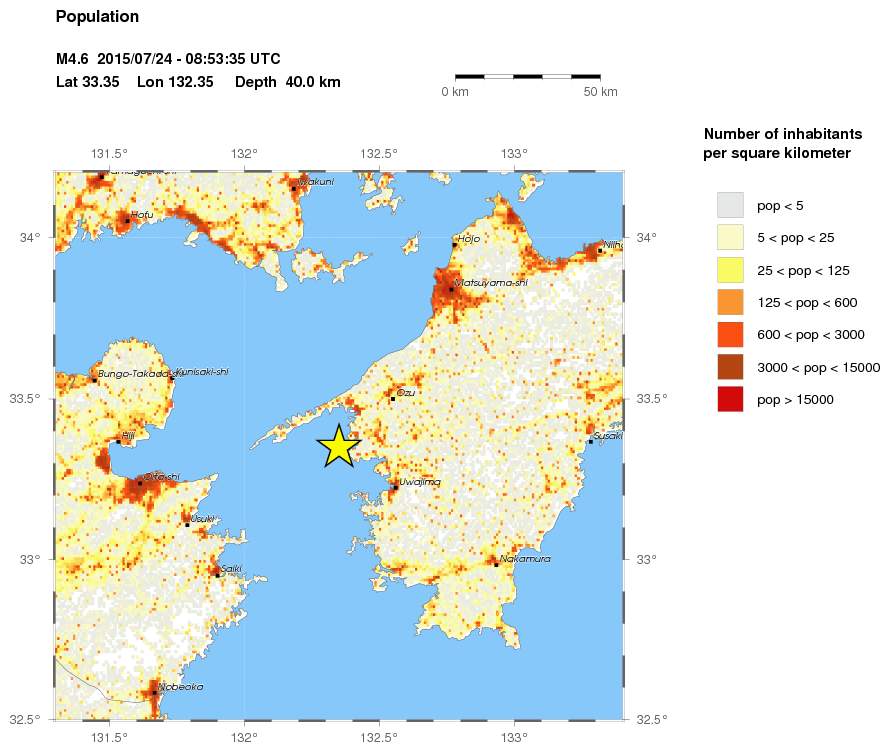The height and width of the screenshot is (752, 890).
Task: Click the Nakamura city marker
Action: [x=496, y=564]
